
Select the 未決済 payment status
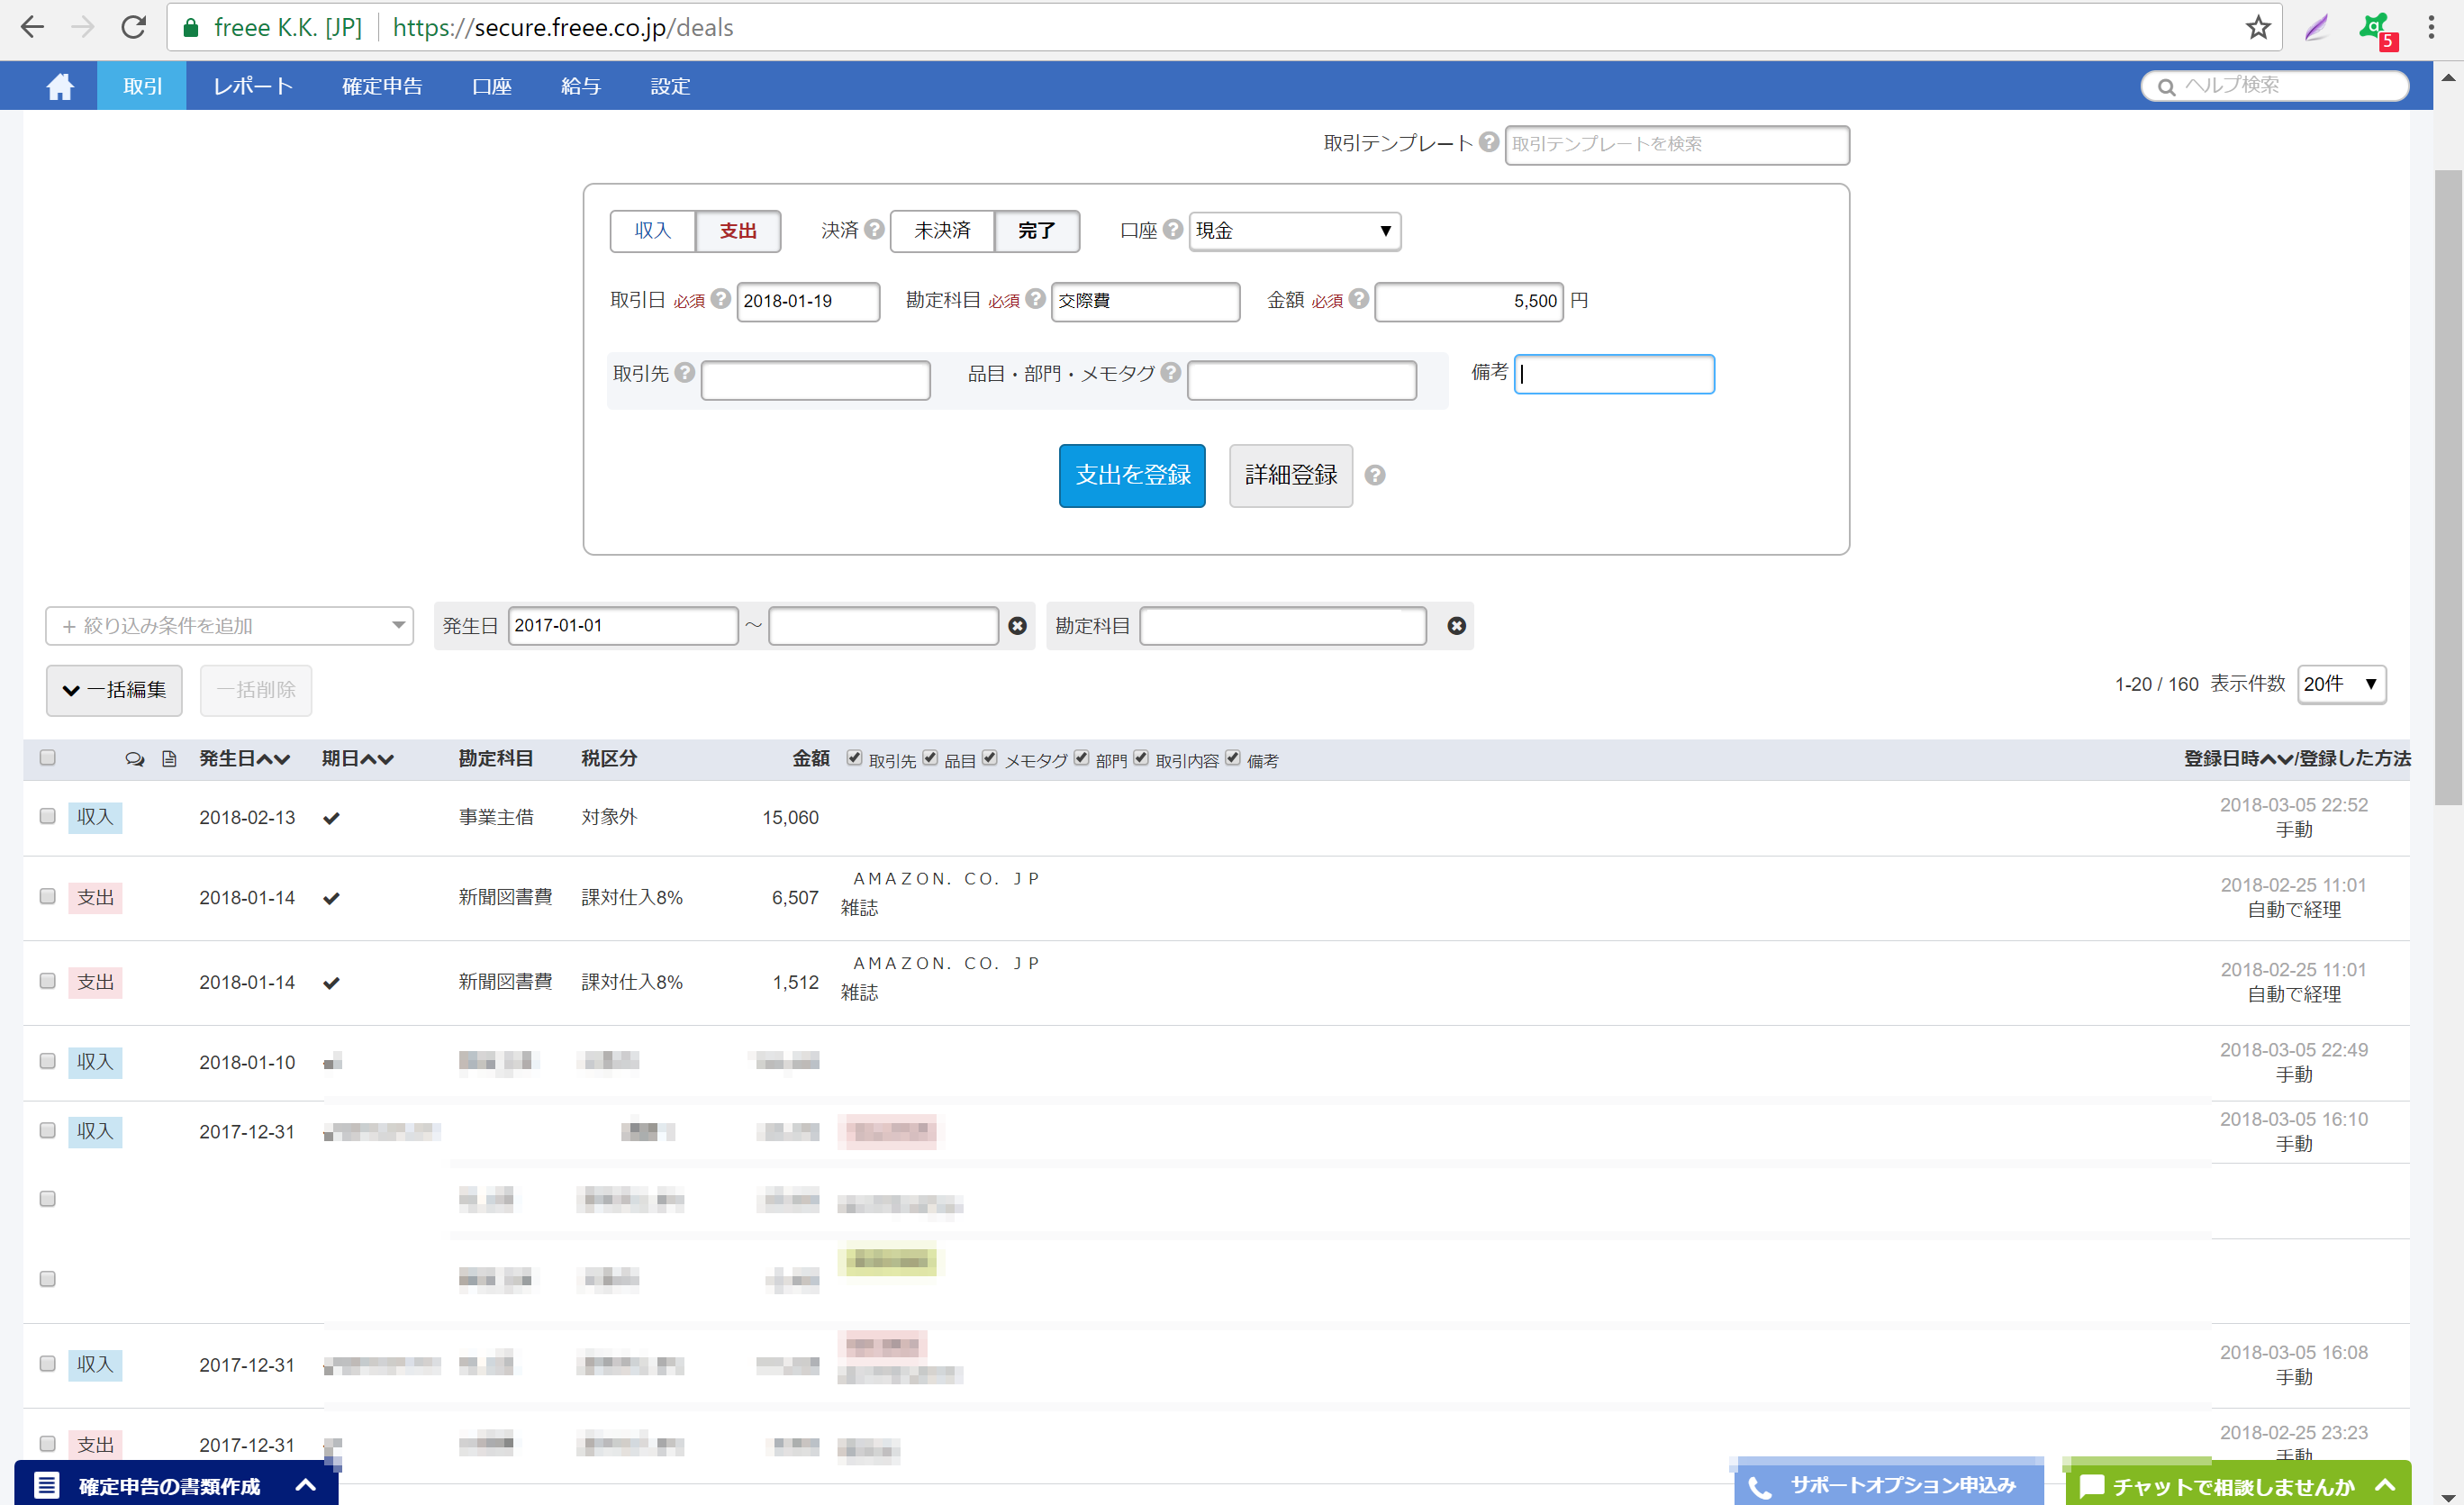pyautogui.click(x=942, y=231)
